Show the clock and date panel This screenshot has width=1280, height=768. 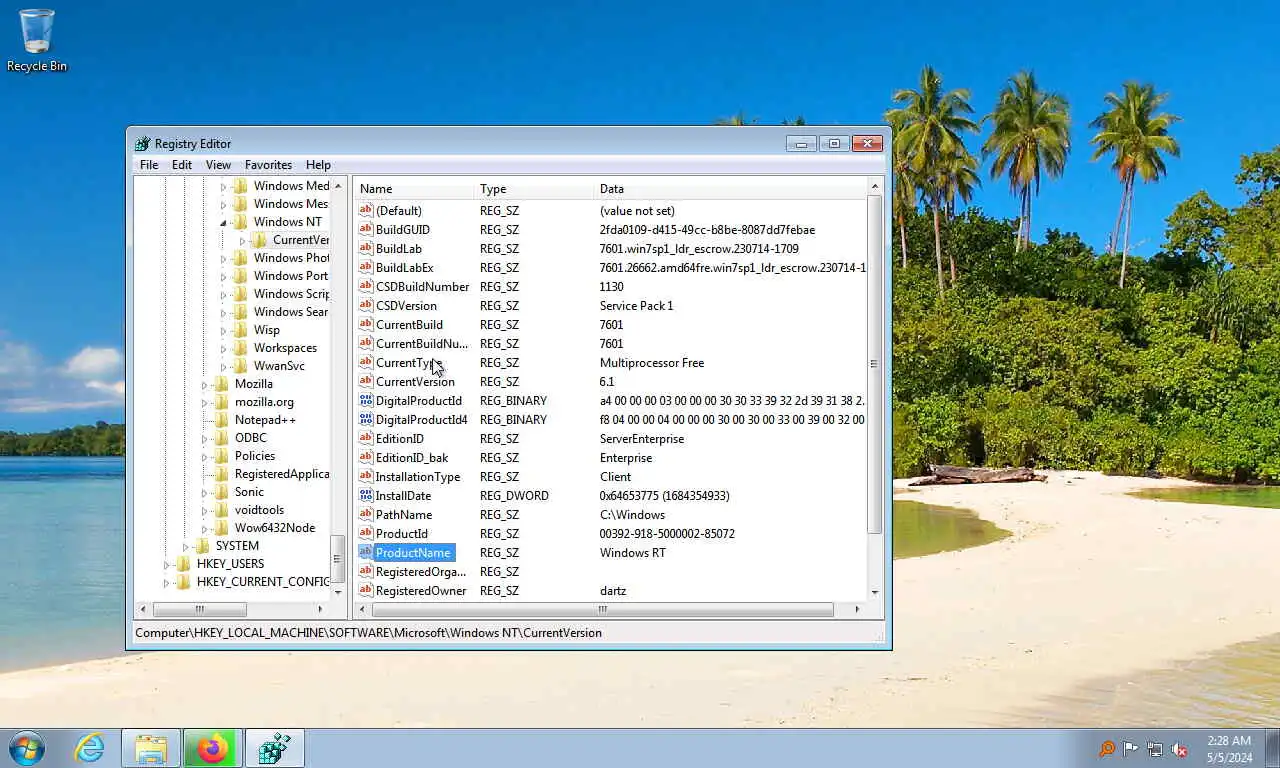tap(1228, 749)
